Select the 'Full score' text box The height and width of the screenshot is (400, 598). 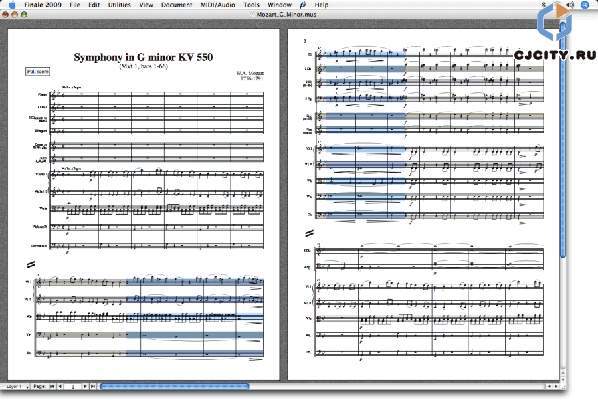(37, 71)
